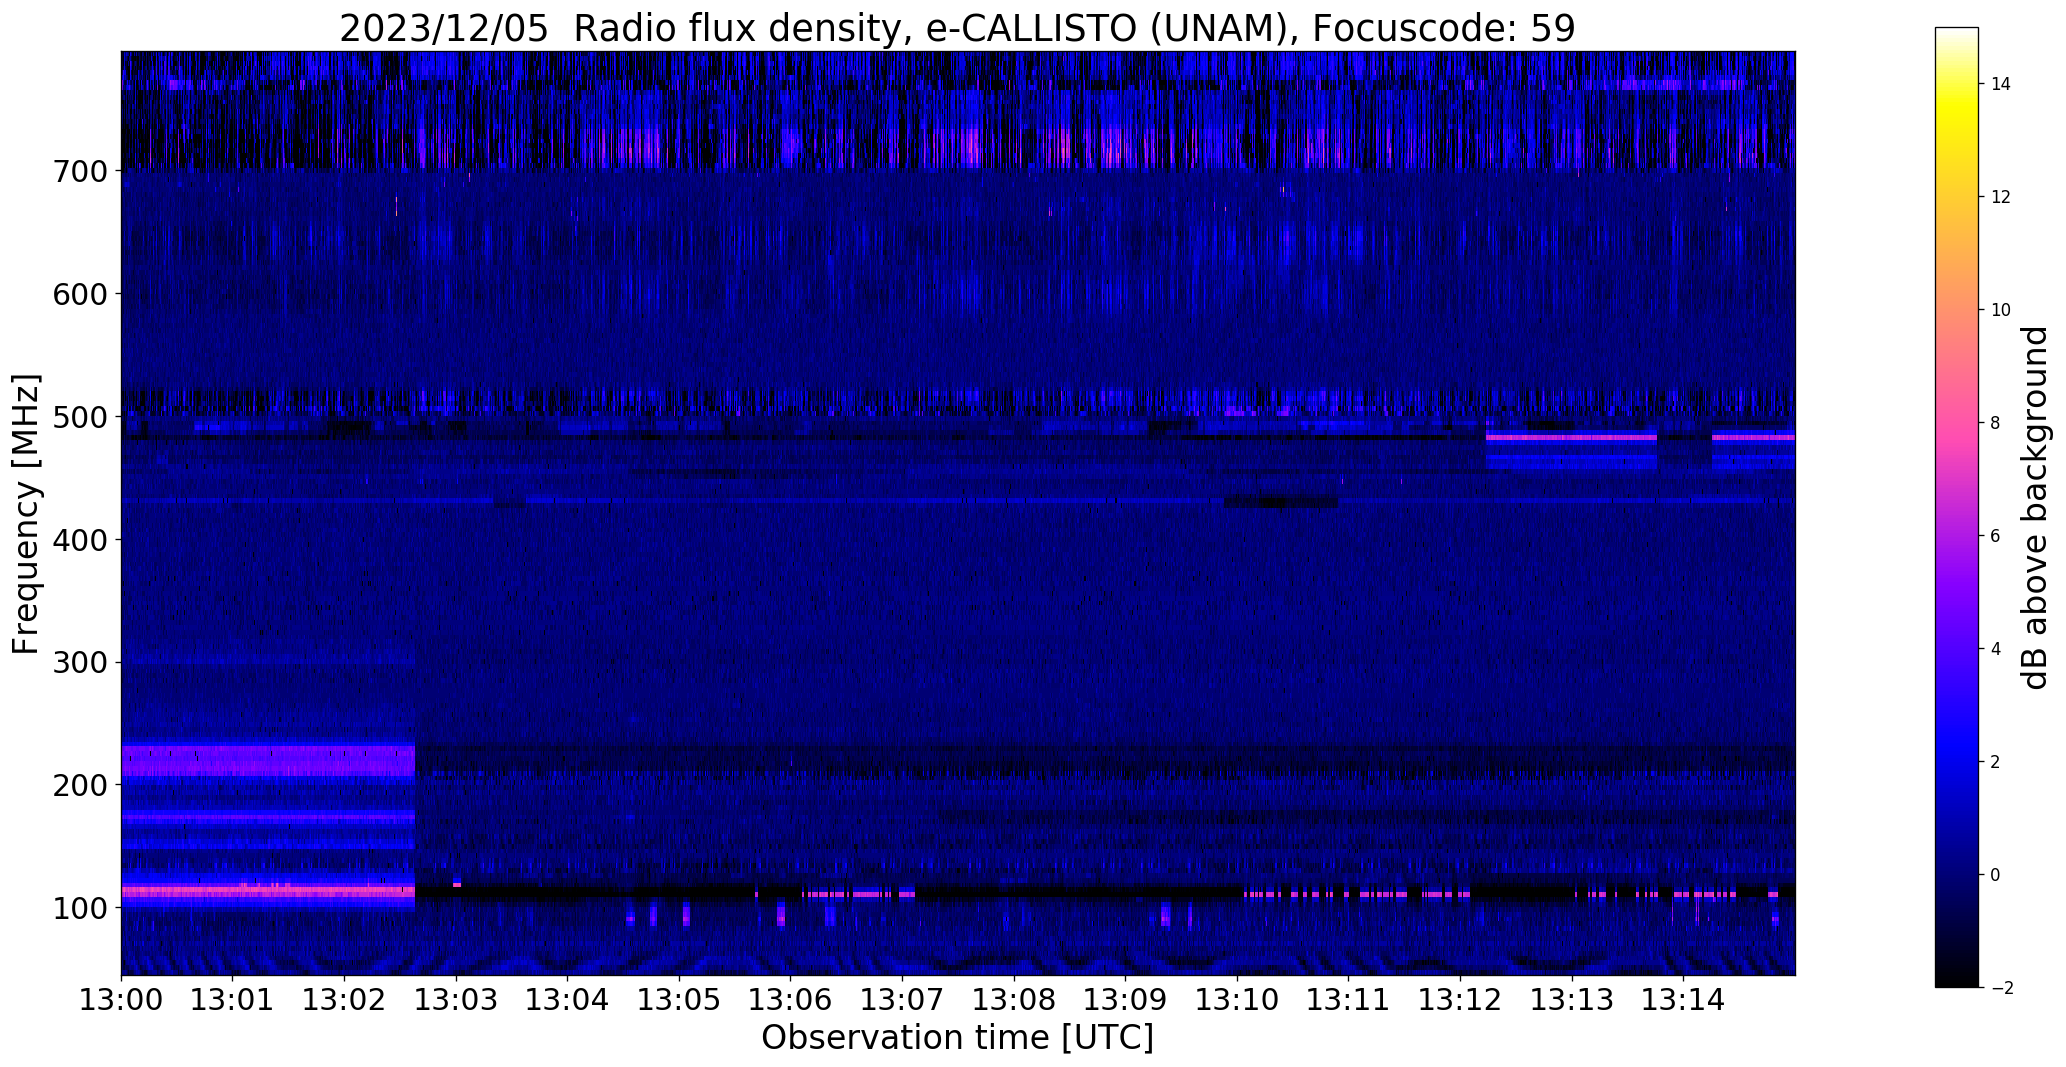
Task: Click the 13:10 time tick label
Action: pos(1237,1000)
